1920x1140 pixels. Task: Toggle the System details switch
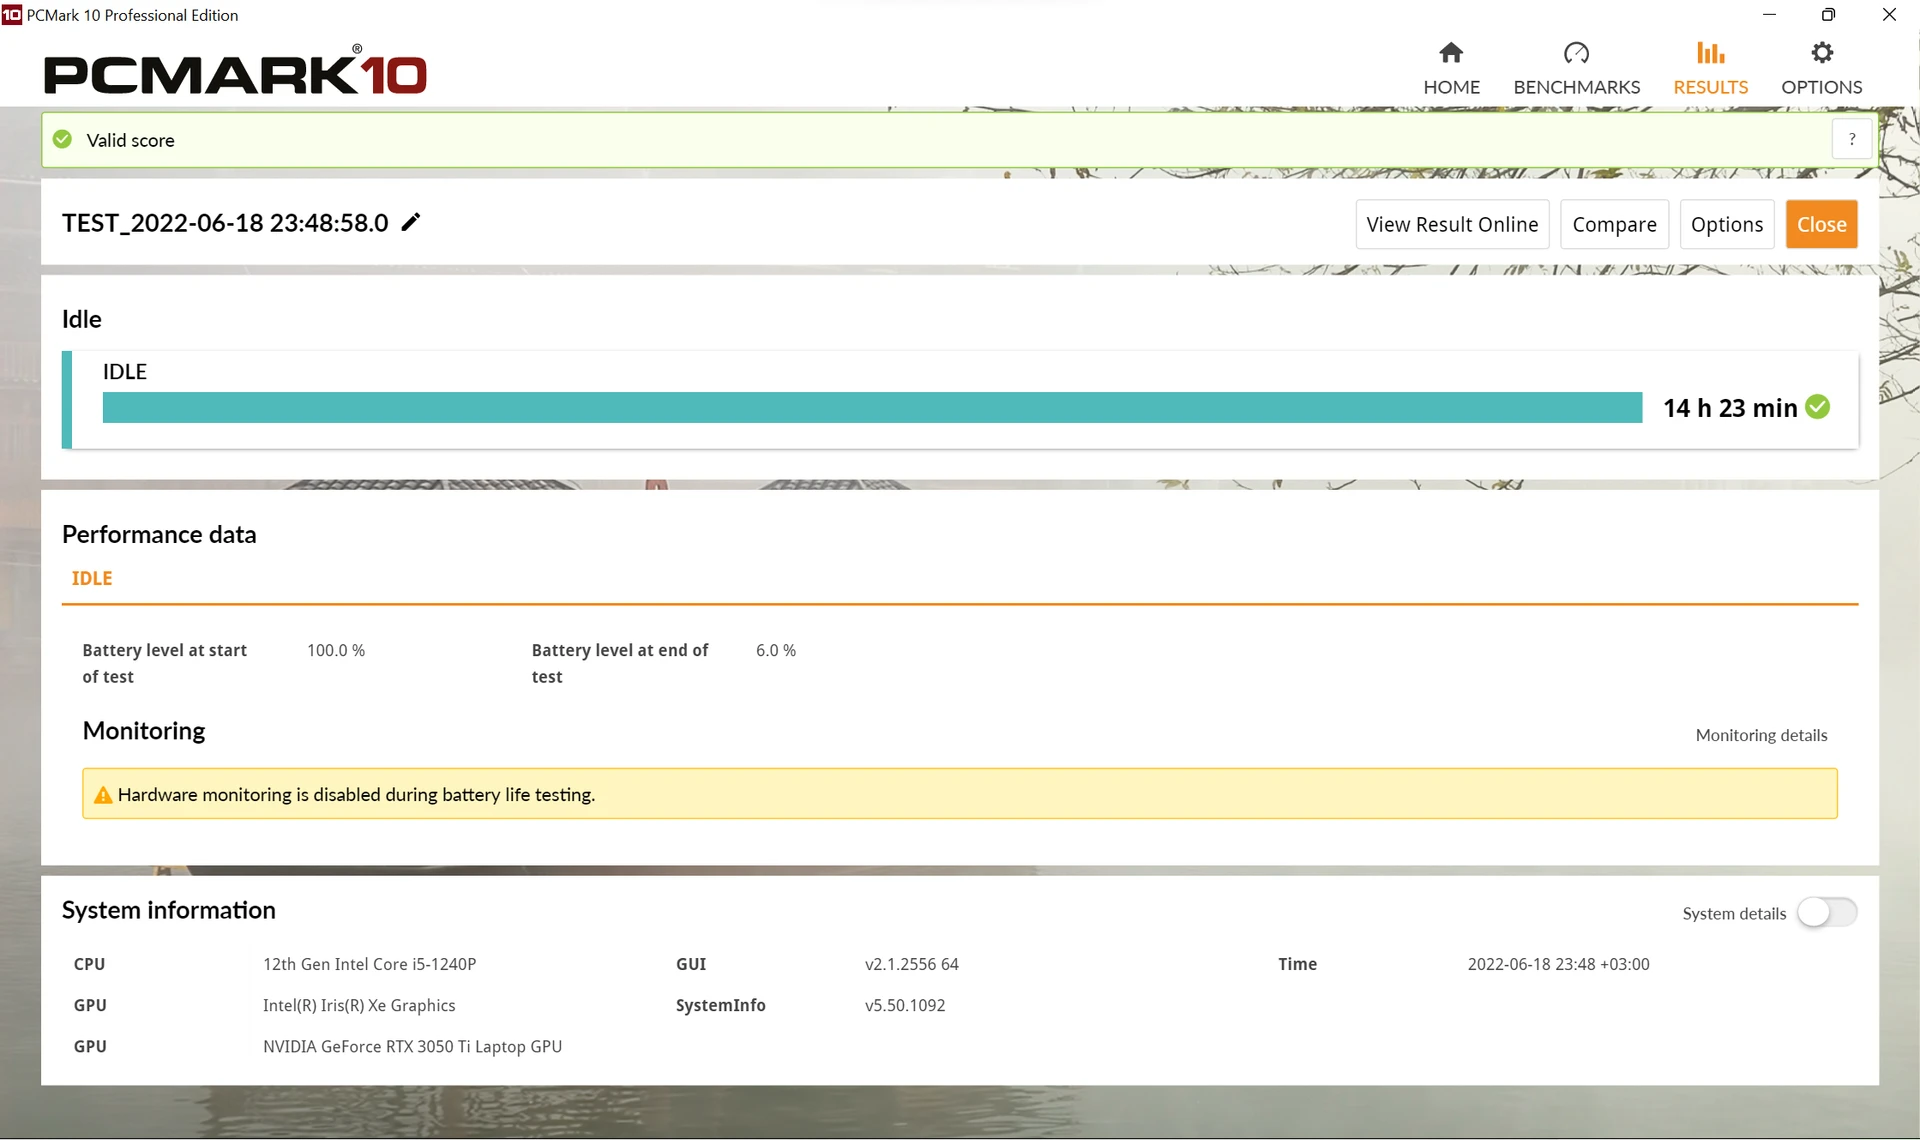(1827, 912)
